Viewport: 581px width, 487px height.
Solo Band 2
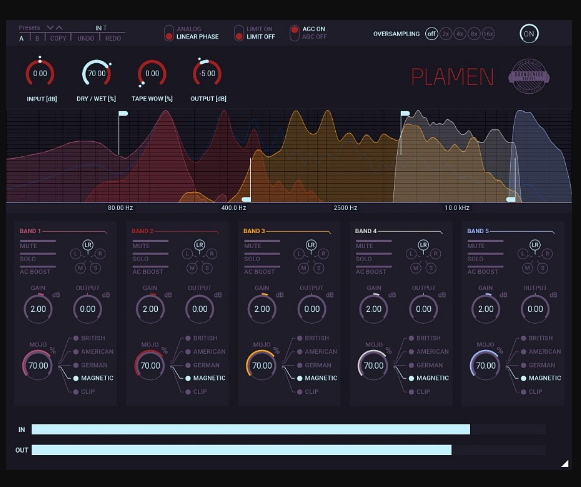coord(150,257)
